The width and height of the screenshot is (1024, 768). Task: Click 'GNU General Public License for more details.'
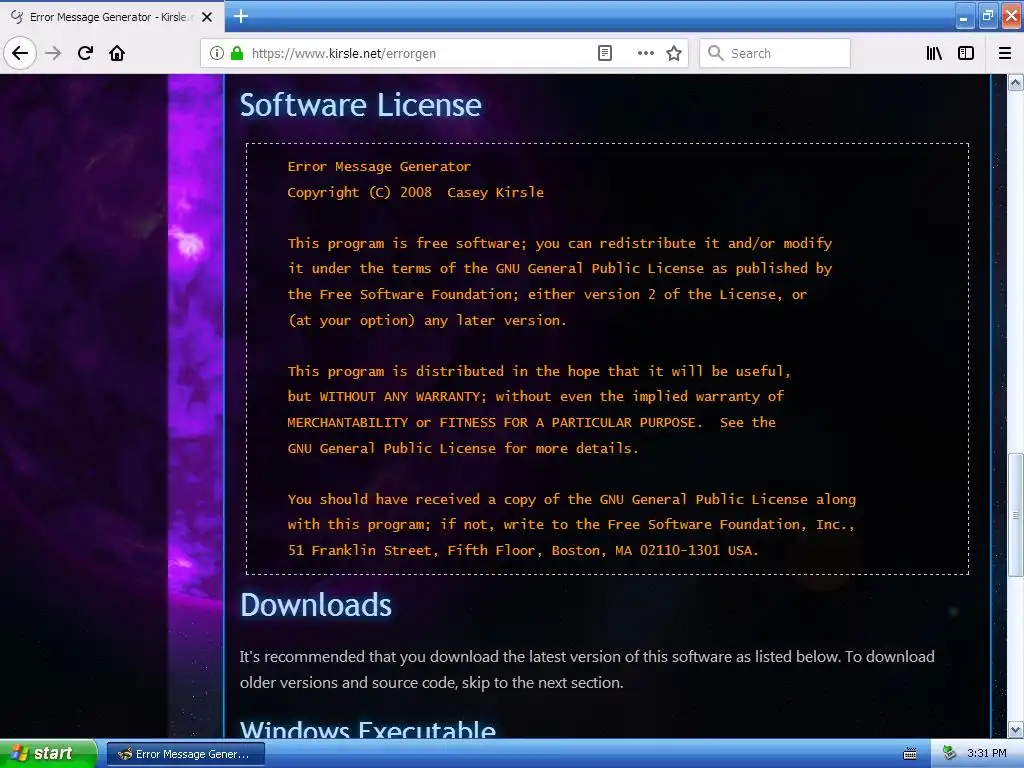tap(463, 448)
